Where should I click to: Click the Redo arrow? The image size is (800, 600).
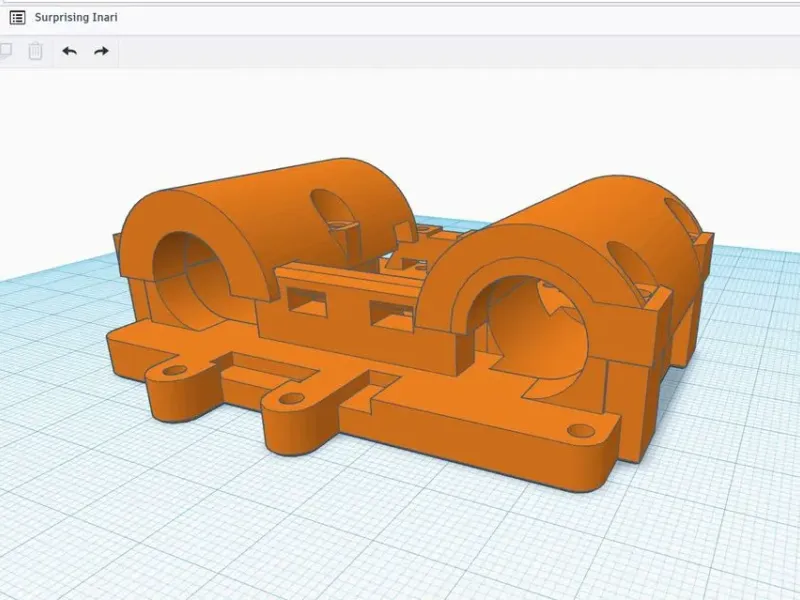[x=102, y=51]
